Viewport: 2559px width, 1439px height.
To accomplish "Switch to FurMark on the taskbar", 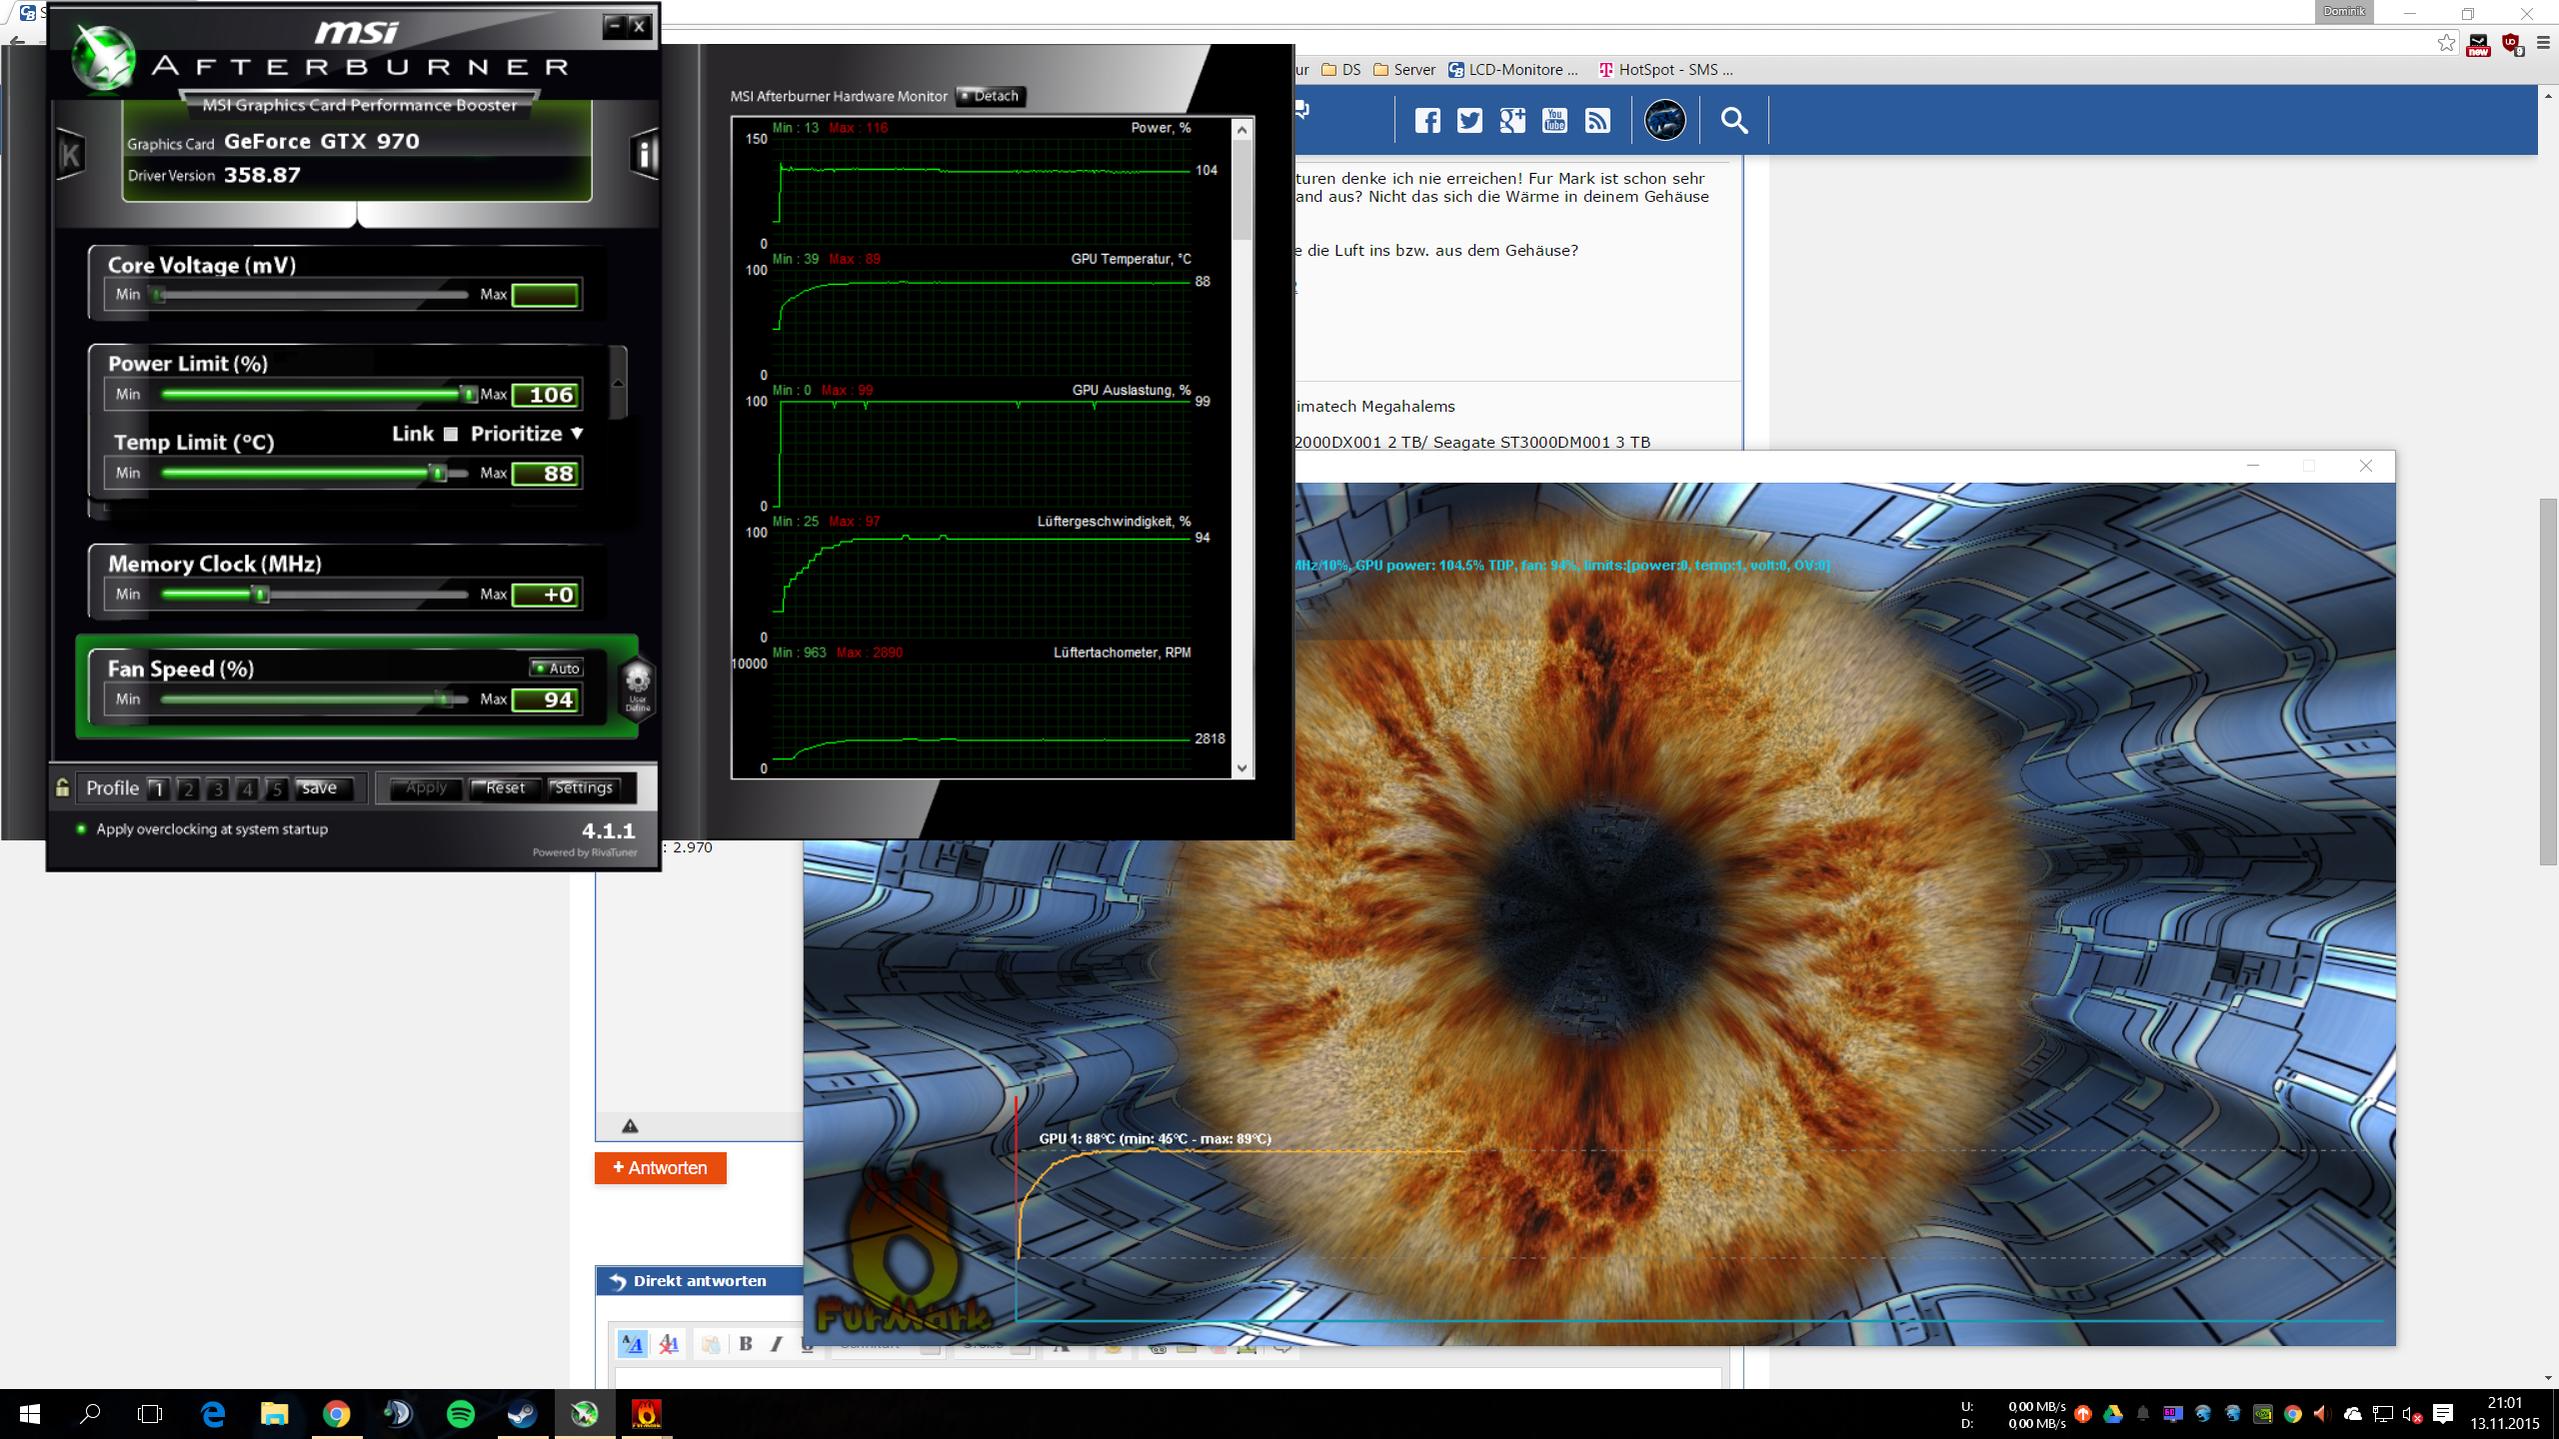I will [x=646, y=1414].
